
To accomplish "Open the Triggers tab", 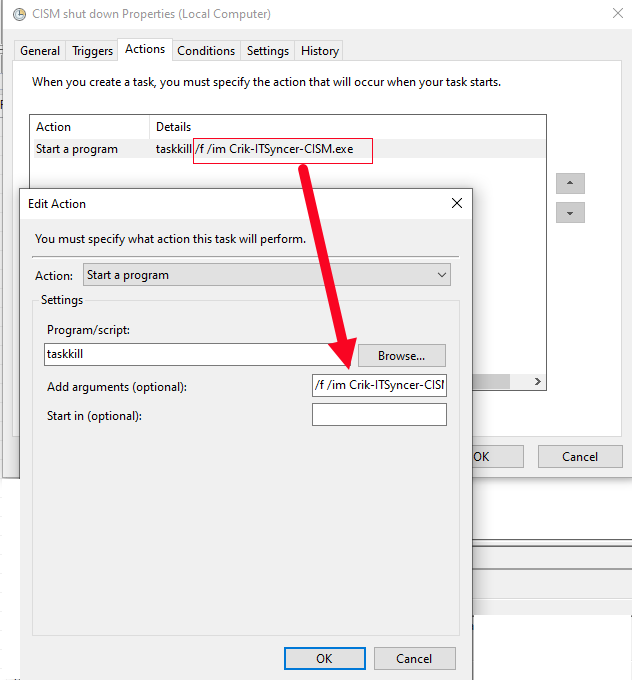I will [92, 51].
